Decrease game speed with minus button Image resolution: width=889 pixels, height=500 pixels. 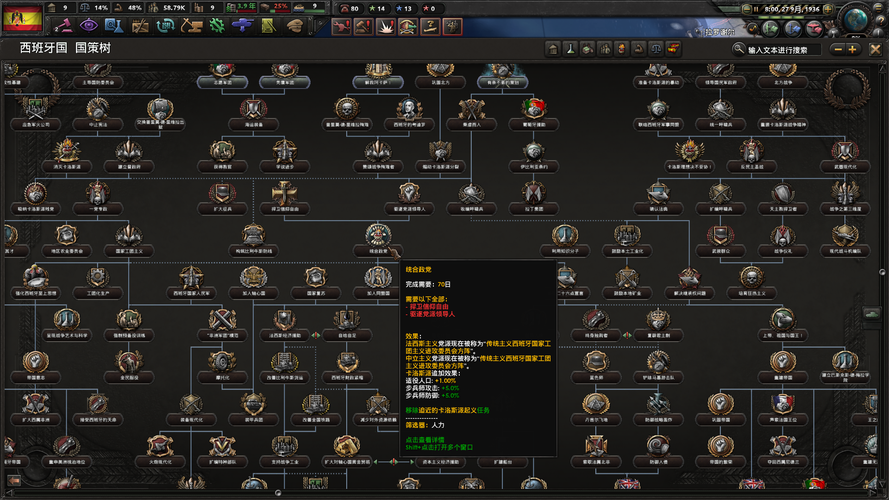(747, 9)
